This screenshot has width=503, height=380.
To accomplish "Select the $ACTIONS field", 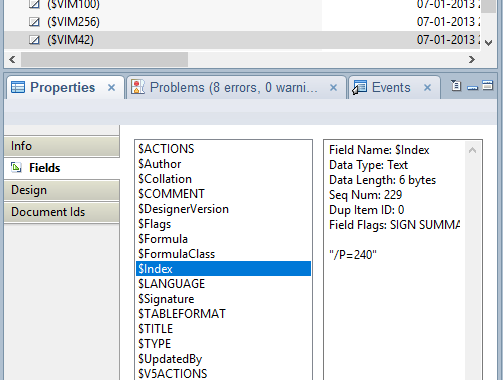I will 223,149.
